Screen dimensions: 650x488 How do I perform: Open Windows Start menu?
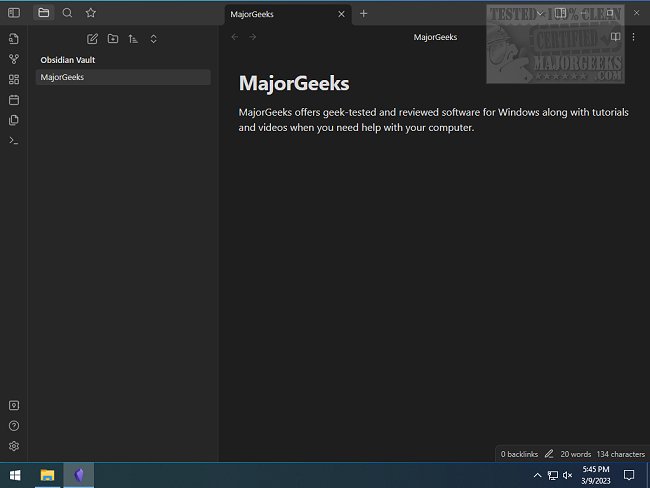(15, 475)
